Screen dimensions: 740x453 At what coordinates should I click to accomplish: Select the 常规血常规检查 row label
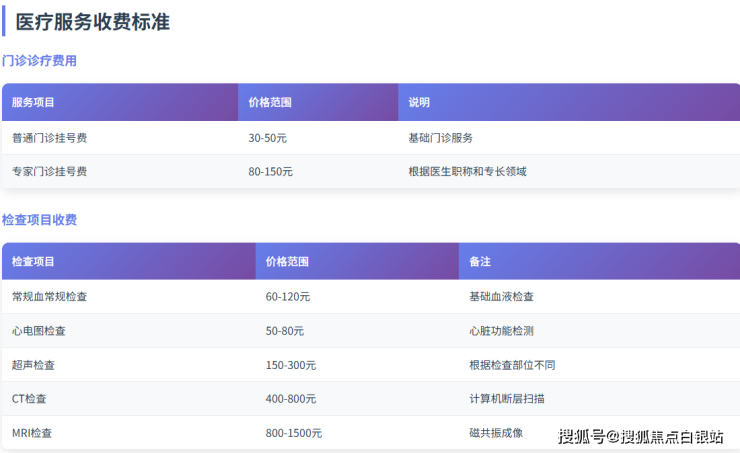49,297
